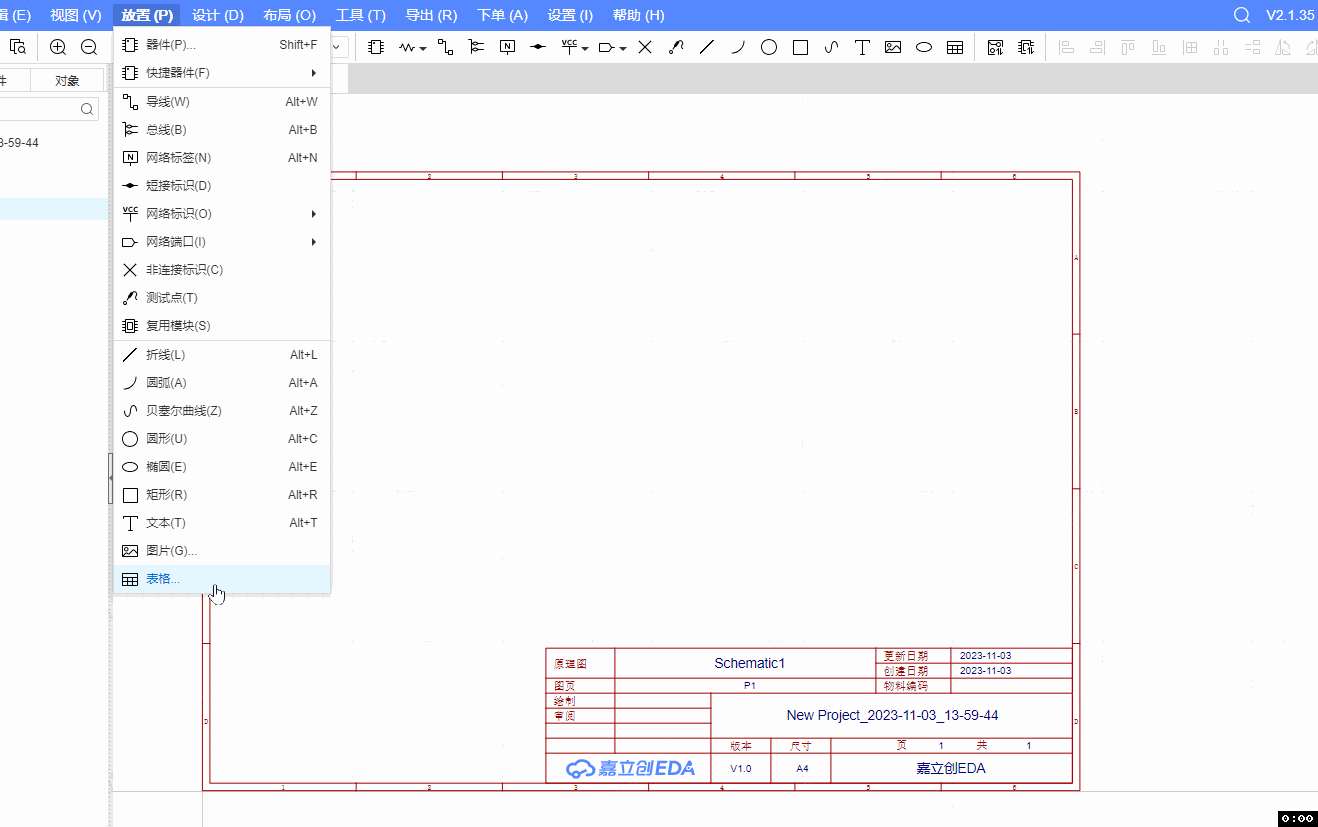Click the find/search document toolbar icon

(x=18, y=47)
